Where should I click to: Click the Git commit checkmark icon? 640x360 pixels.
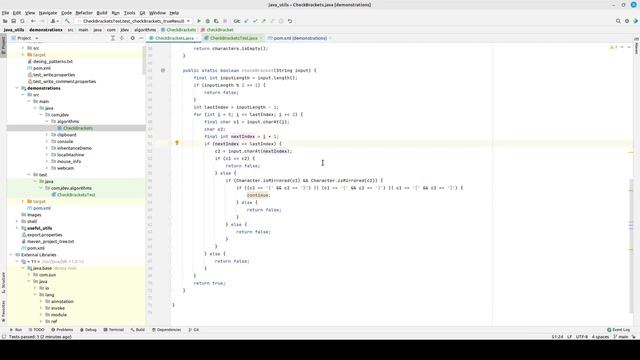[255, 21]
